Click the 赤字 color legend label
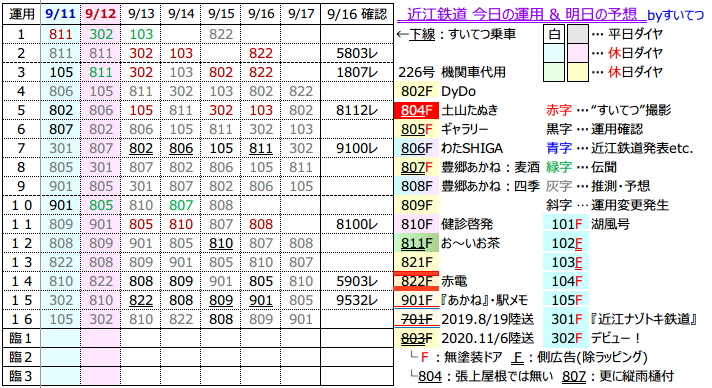Image resolution: width=712 pixels, height=388 pixels. (559, 110)
